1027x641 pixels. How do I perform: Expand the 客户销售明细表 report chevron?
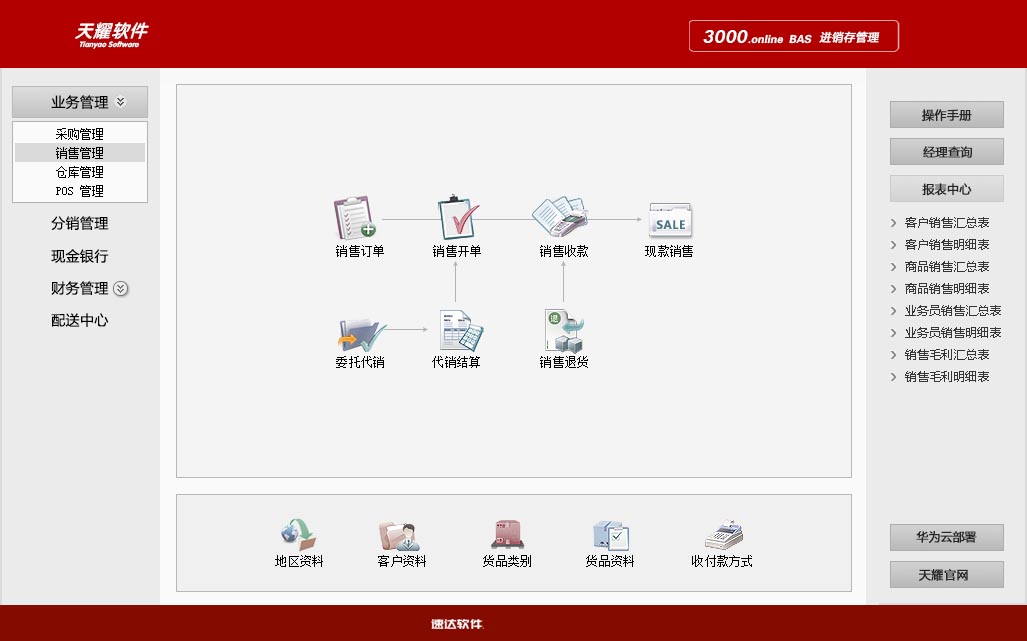click(893, 245)
